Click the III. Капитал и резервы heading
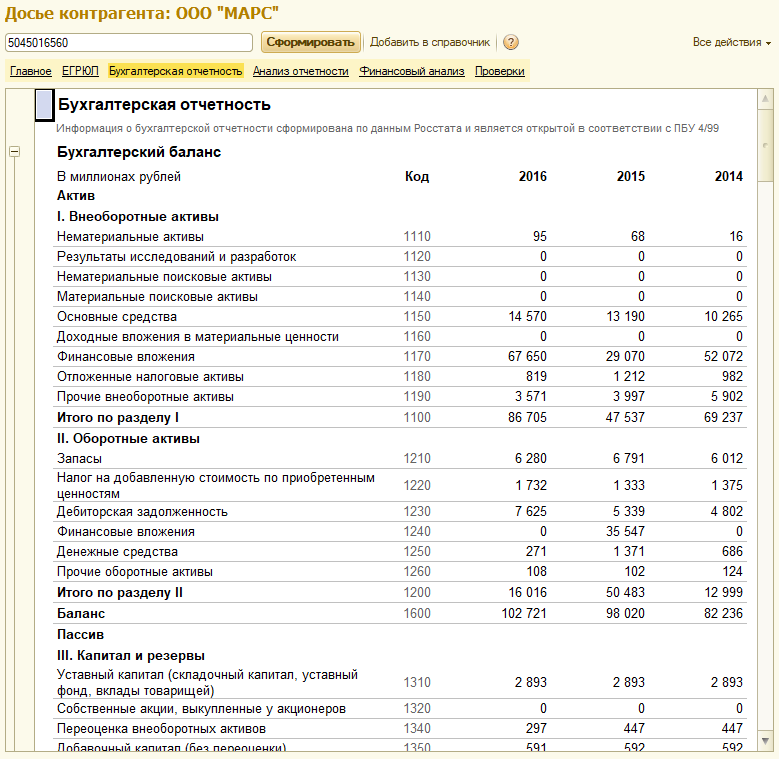779x759 pixels. pyautogui.click(x=131, y=656)
